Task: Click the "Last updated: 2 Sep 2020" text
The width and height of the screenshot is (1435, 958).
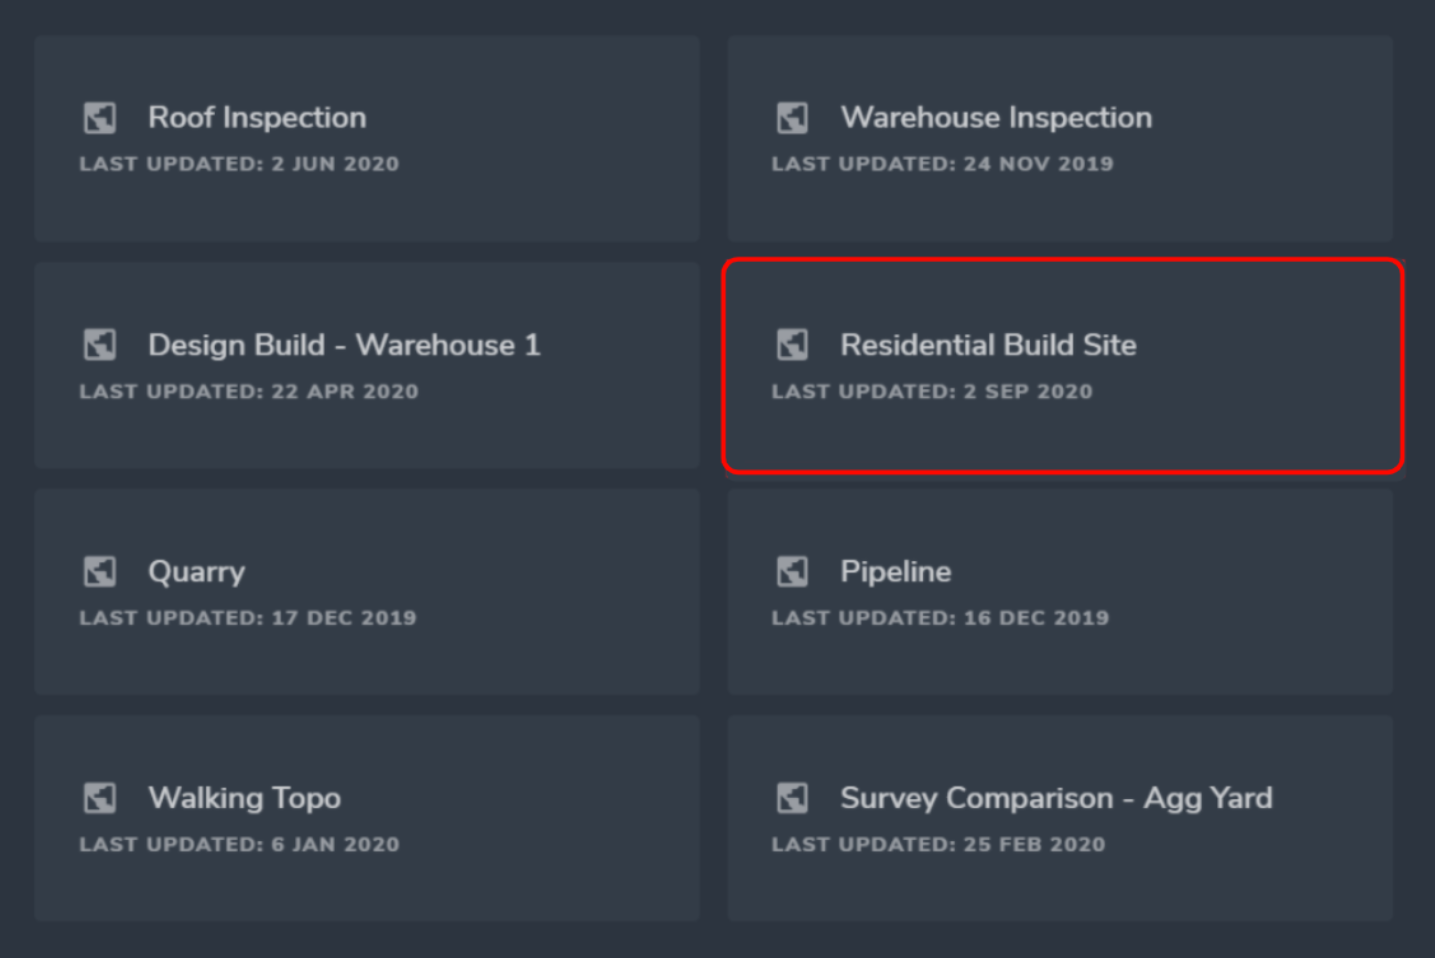Action: 932,392
